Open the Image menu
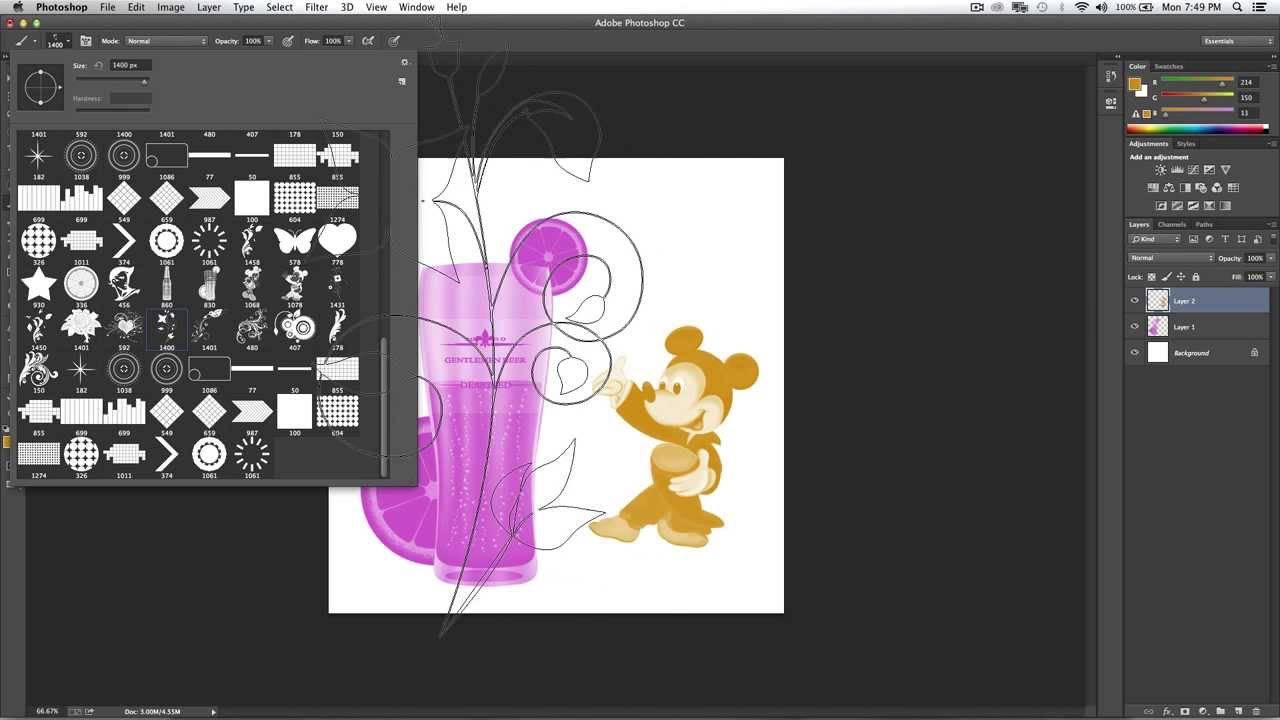 tap(170, 7)
